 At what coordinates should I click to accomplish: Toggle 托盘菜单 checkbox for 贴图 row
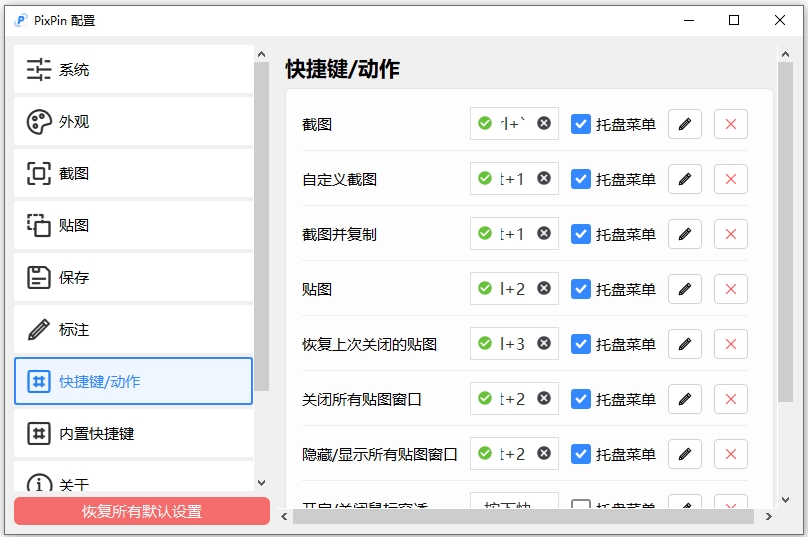(x=581, y=289)
